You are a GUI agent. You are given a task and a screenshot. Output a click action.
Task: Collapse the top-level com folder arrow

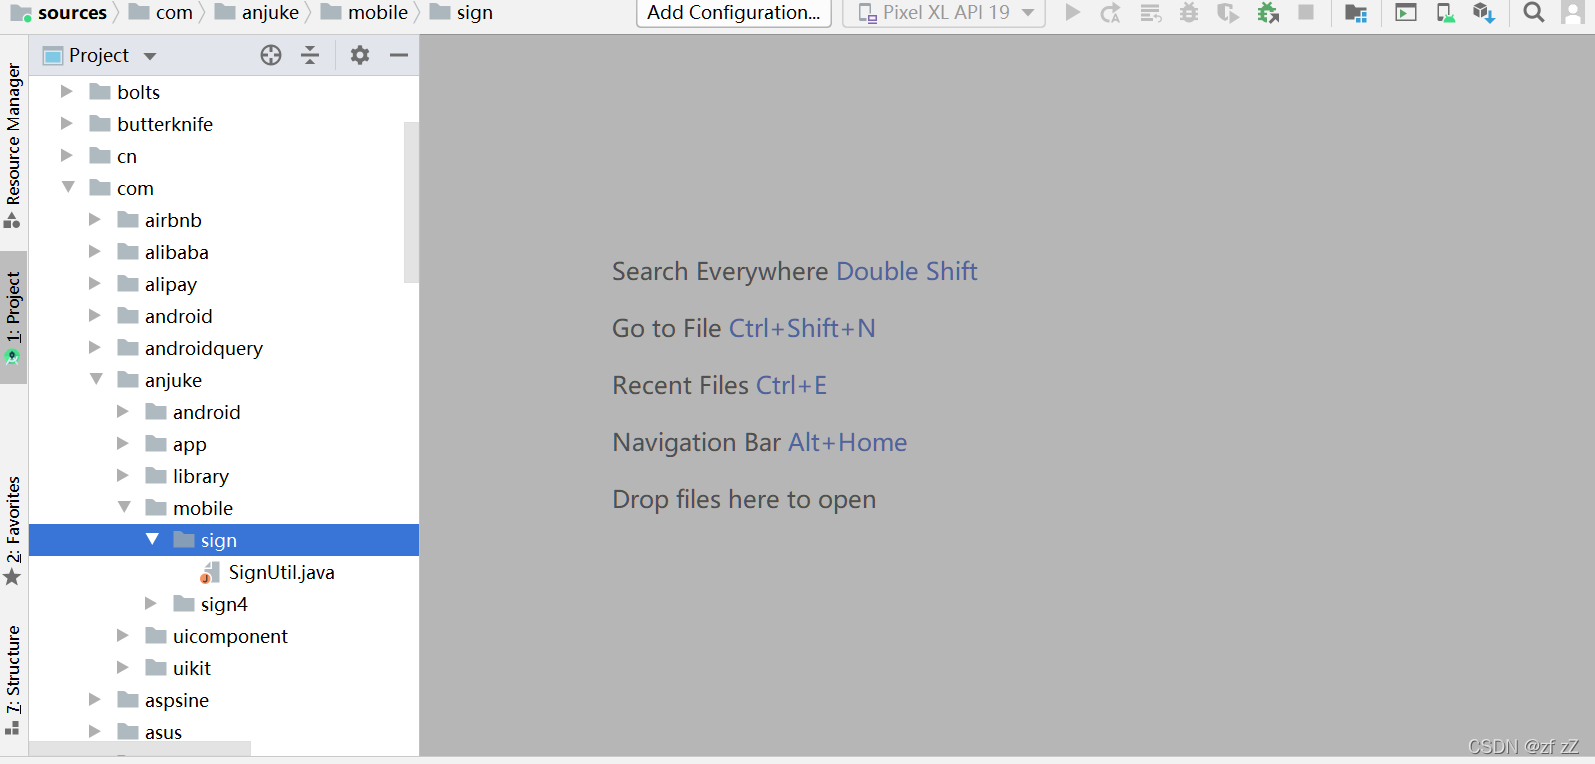[x=68, y=188]
